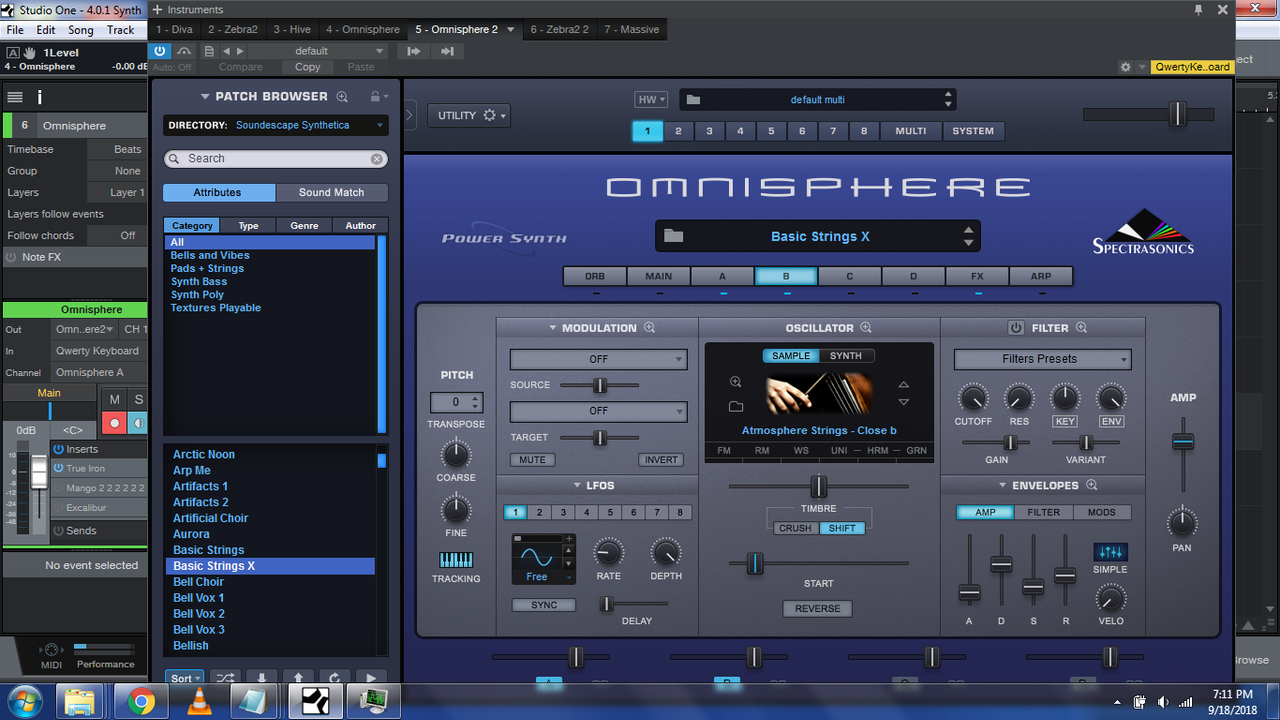
Task: Switch to the FX tab
Action: 976,276
